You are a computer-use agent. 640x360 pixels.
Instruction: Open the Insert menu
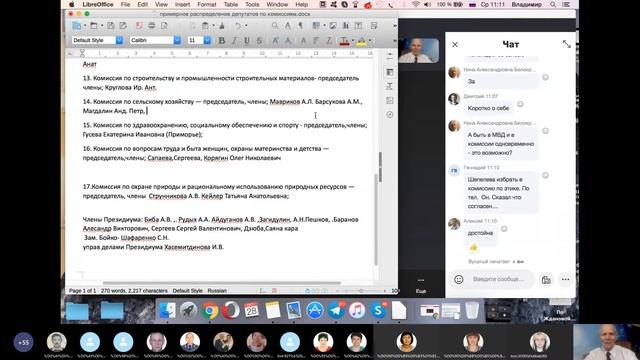point(182,4)
